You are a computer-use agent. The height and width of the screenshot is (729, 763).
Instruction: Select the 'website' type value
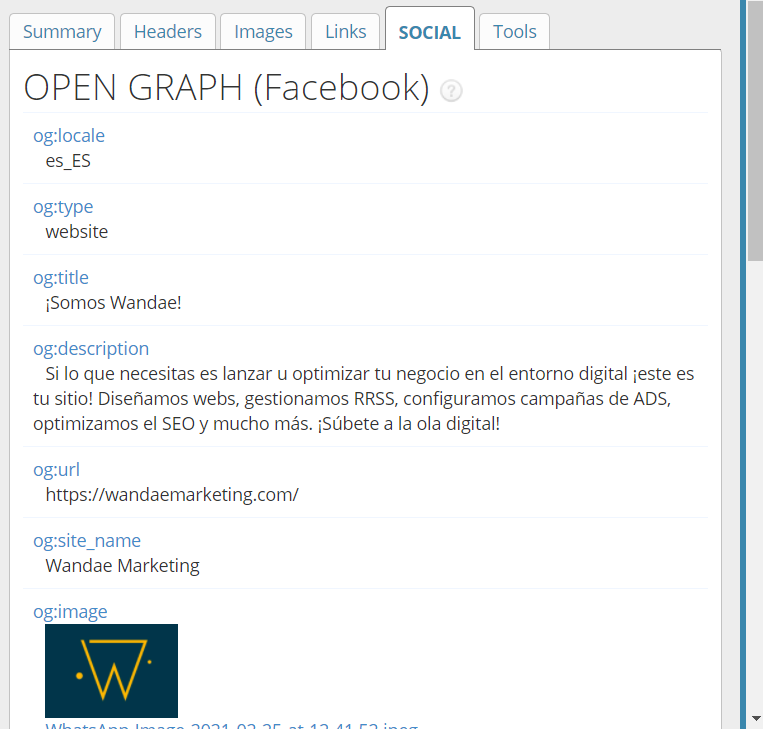tap(76, 232)
